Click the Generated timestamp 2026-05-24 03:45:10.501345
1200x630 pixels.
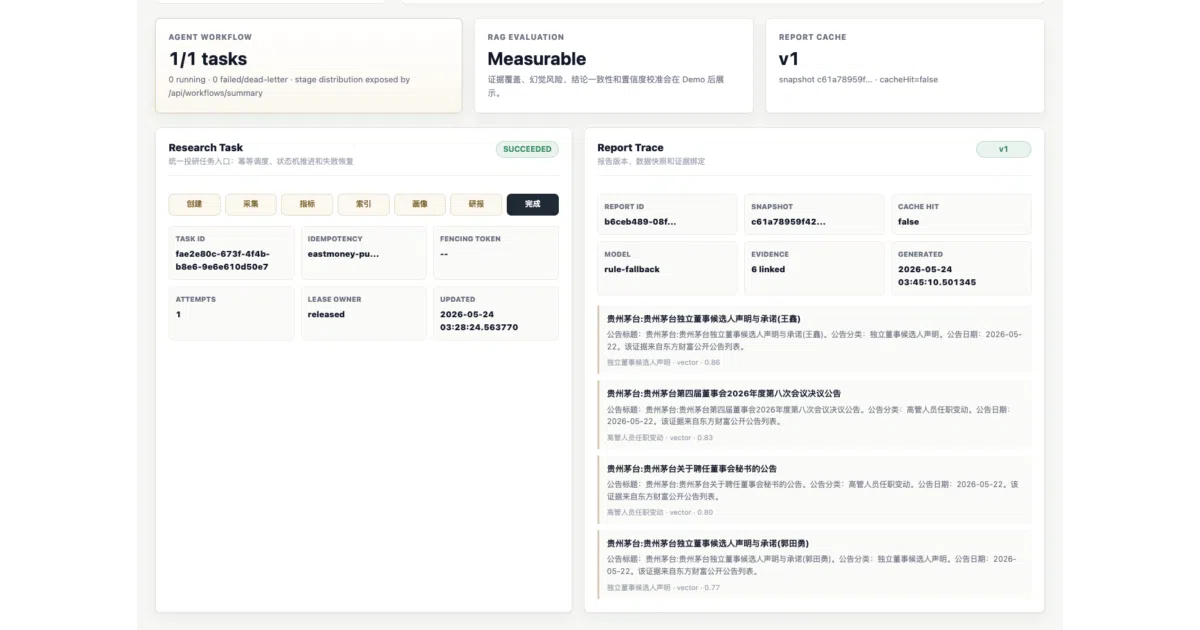pos(937,275)
